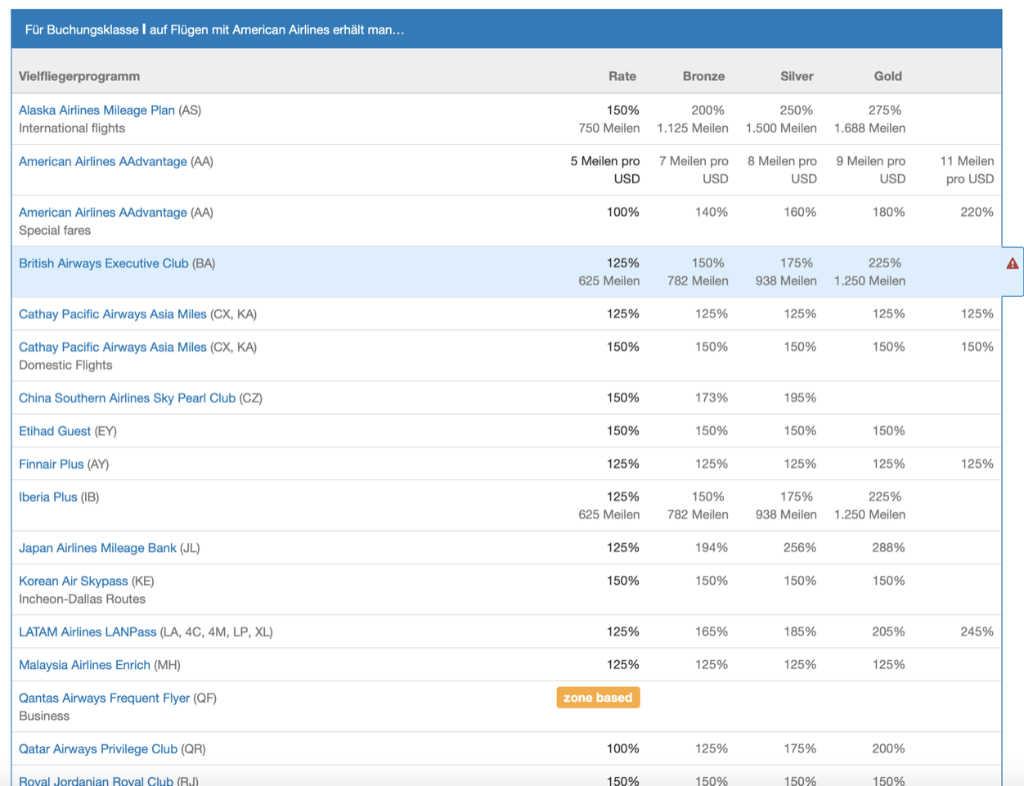Open the Korean Air Skypass link
The height and width of the screenshot is (786, 1024).
(x=73, y=581)
